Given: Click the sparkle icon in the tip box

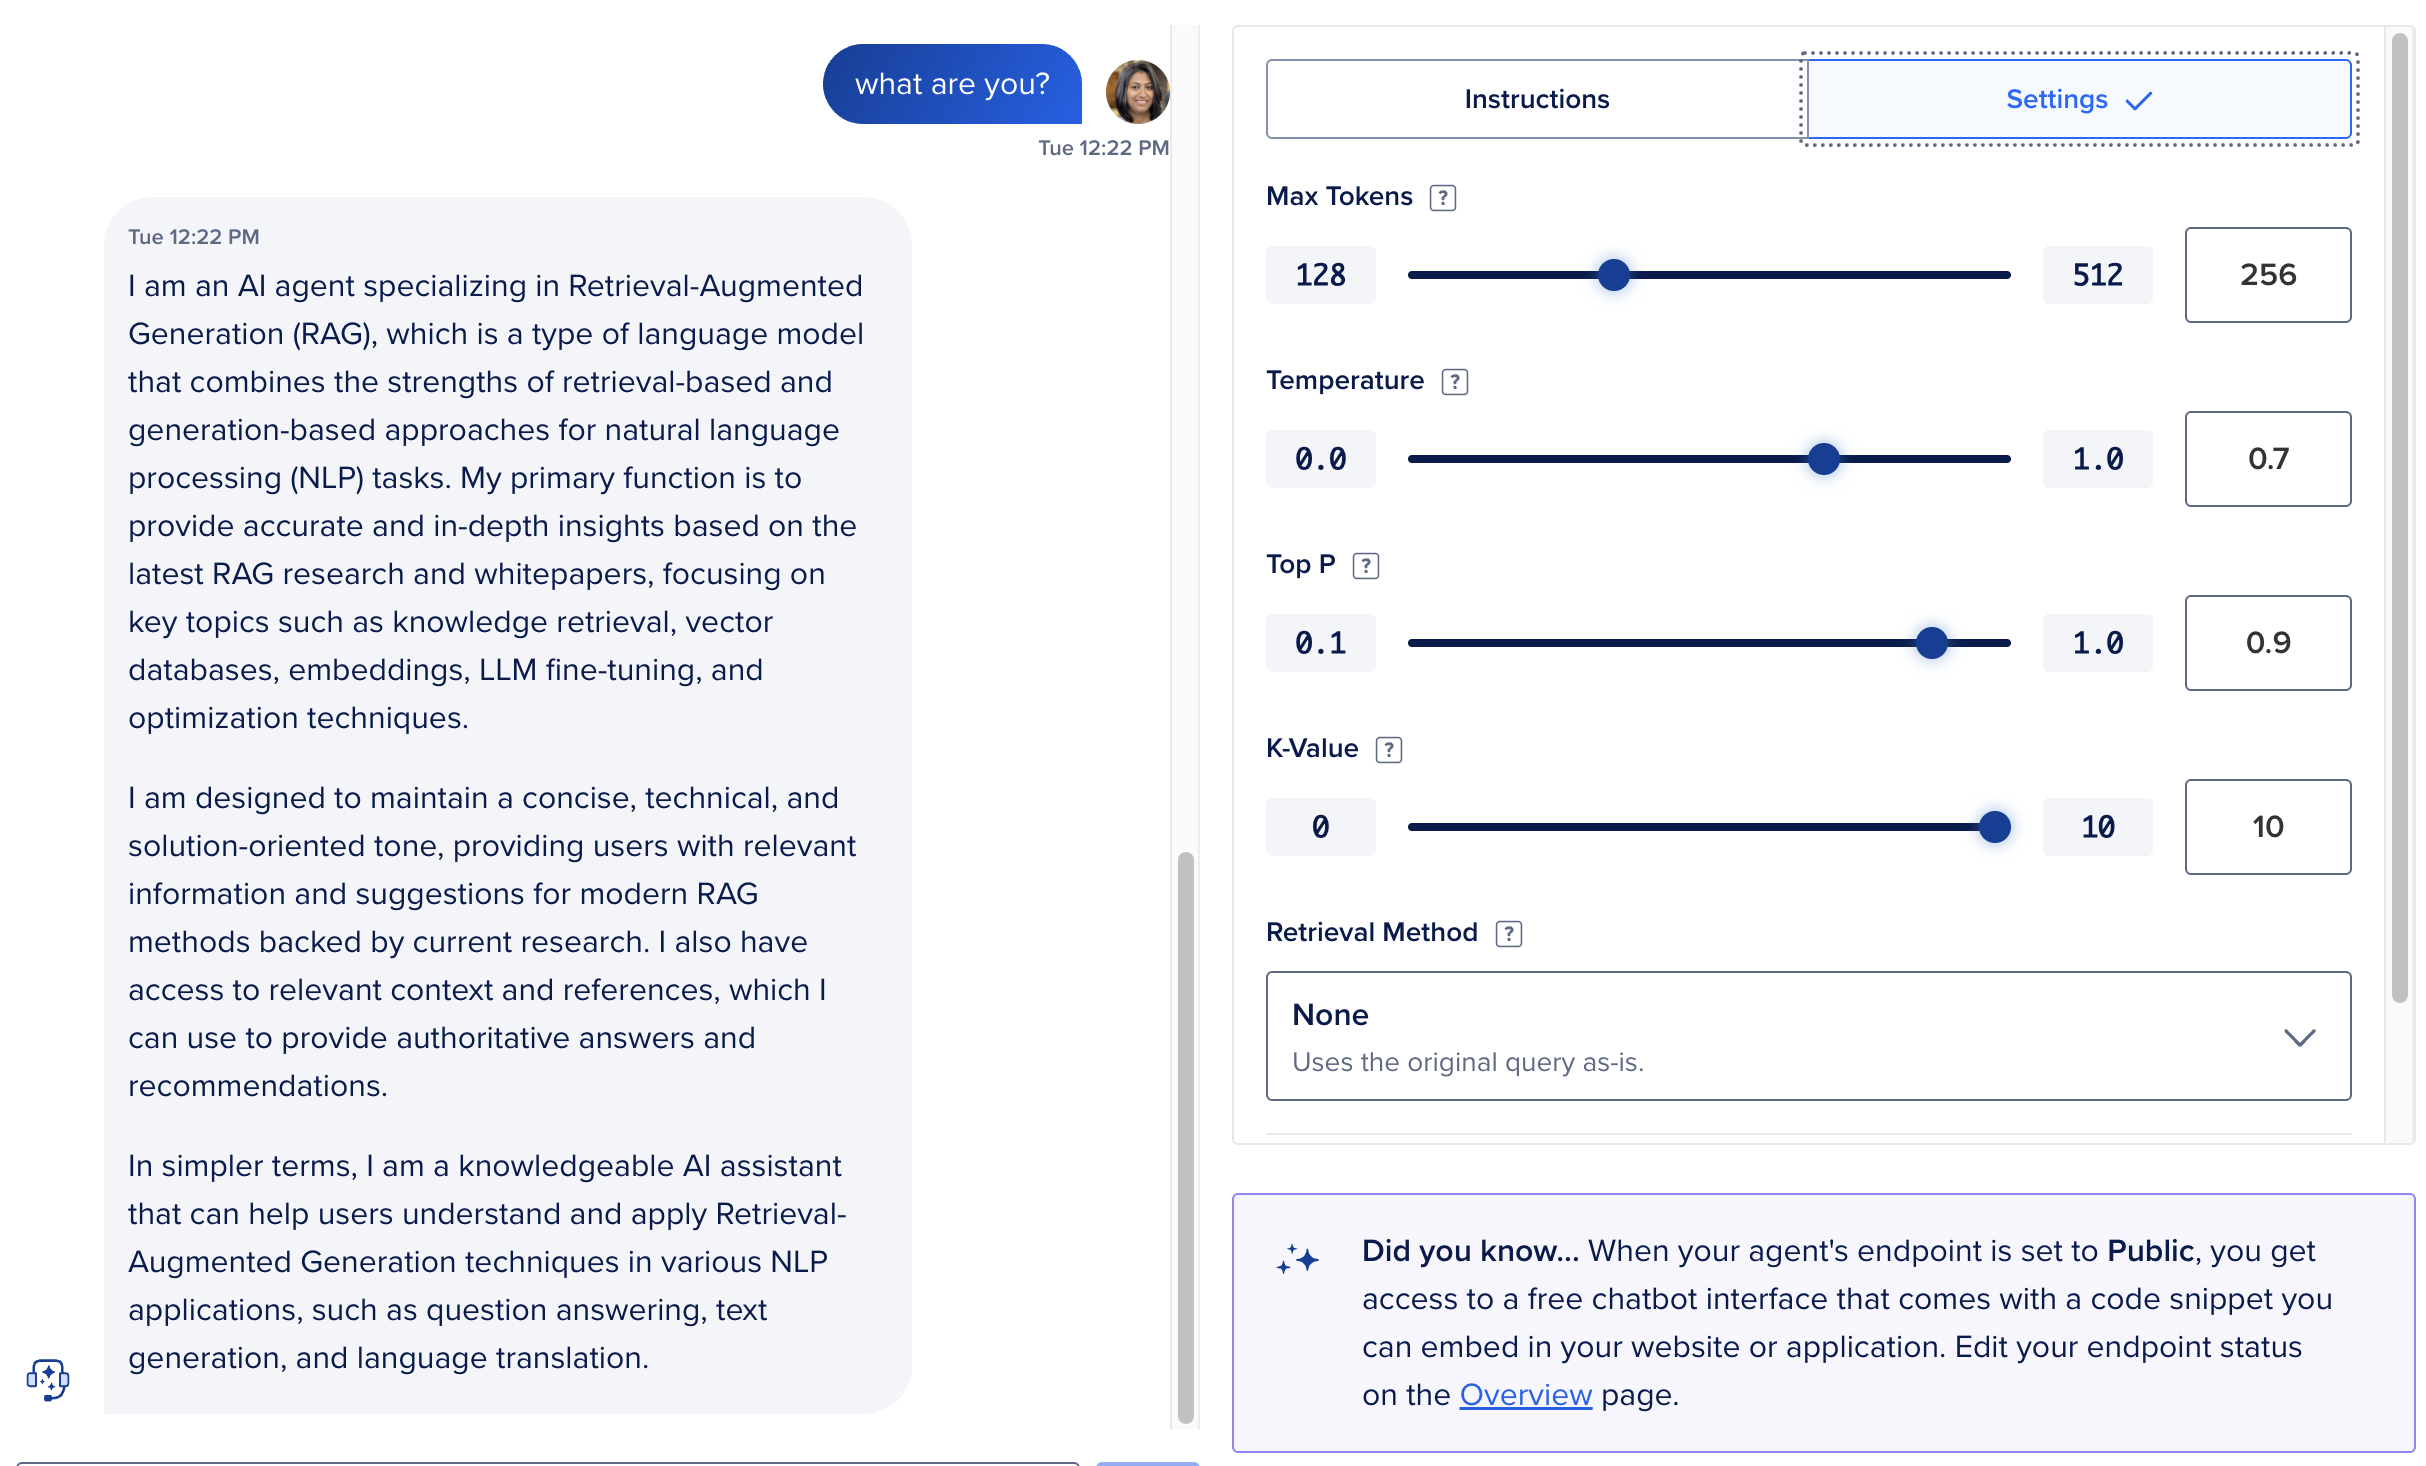Looking at the screenshot, I should pos(1297,1259).
